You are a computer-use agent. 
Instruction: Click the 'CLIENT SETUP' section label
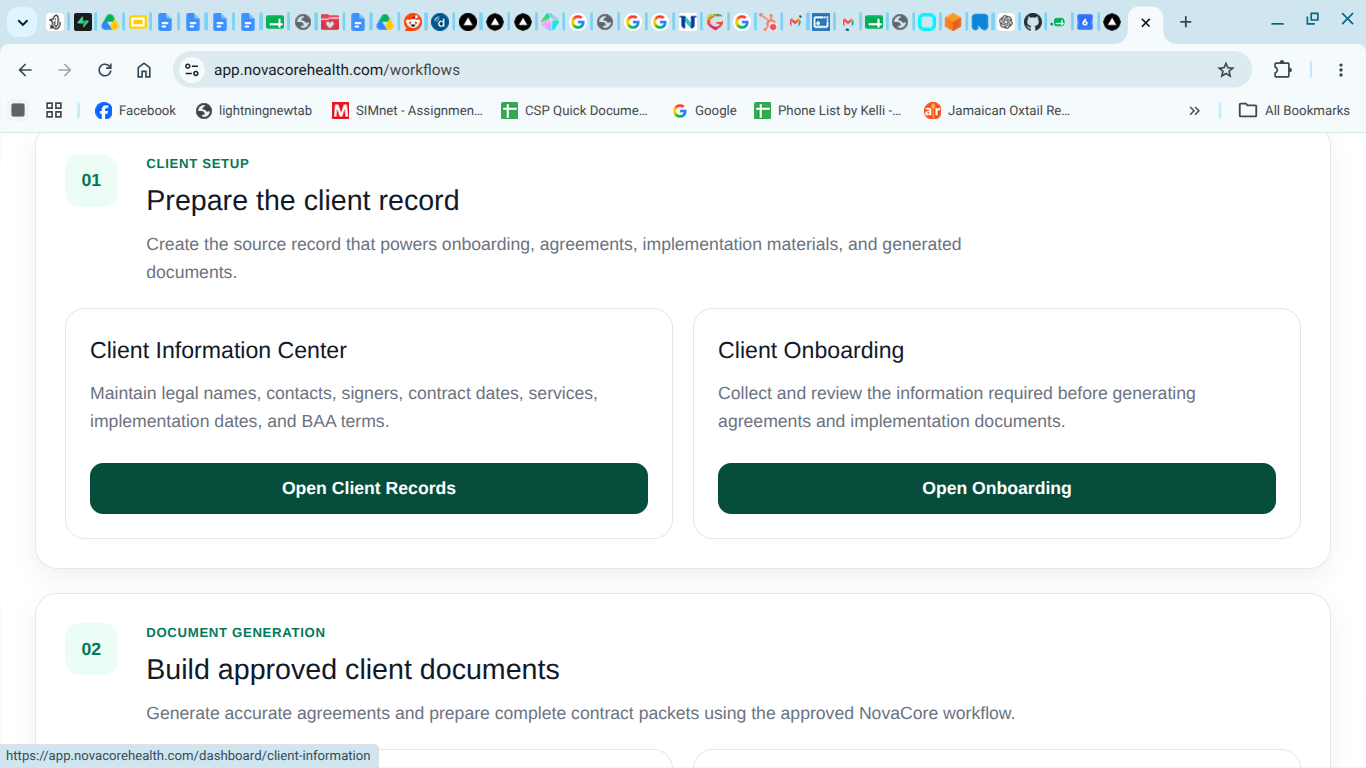point(198,163)
